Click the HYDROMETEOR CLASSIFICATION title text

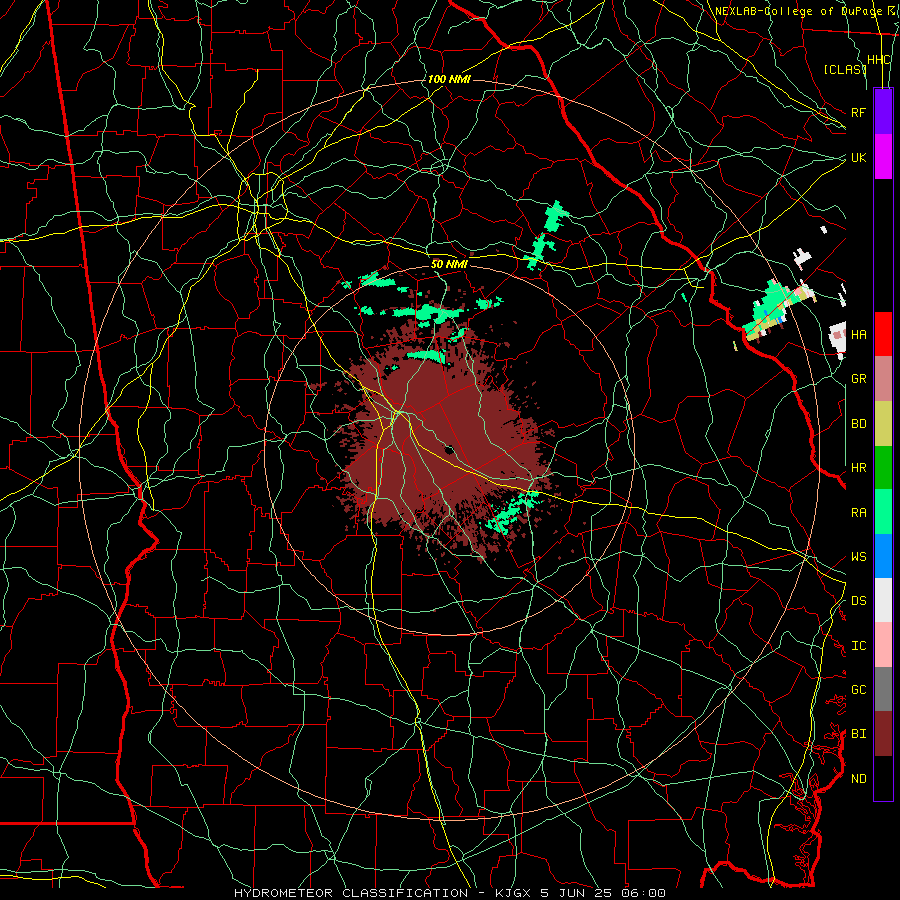(x=351, y=893)
